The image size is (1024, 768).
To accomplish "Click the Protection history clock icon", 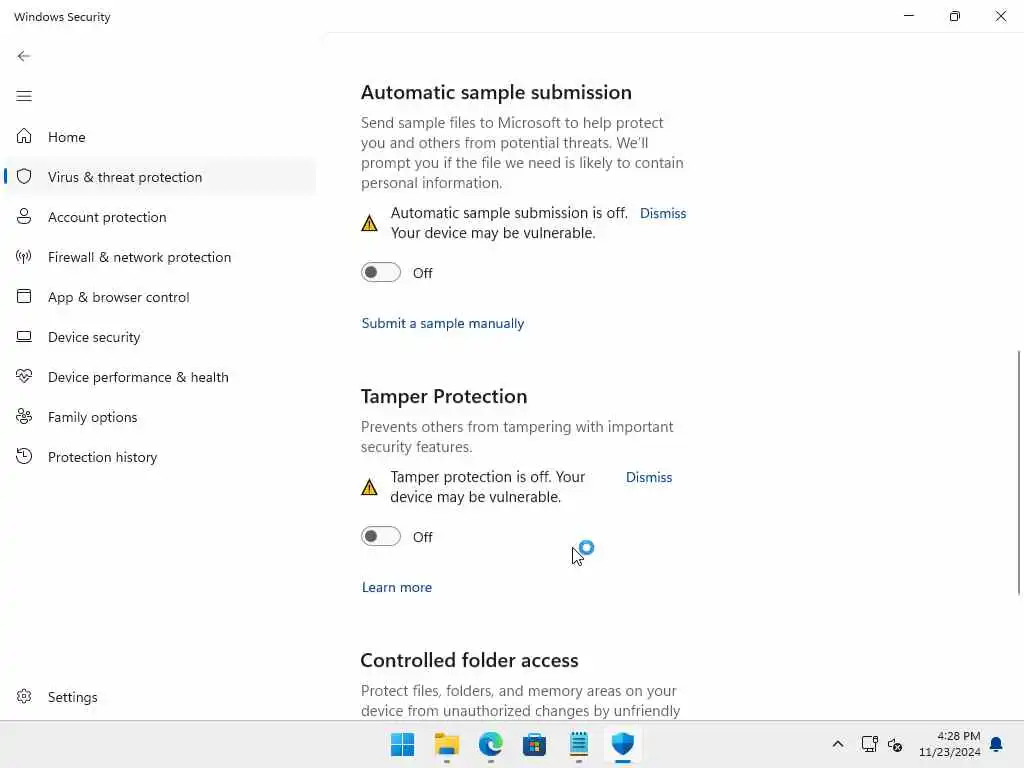I will tap(24, 456).
